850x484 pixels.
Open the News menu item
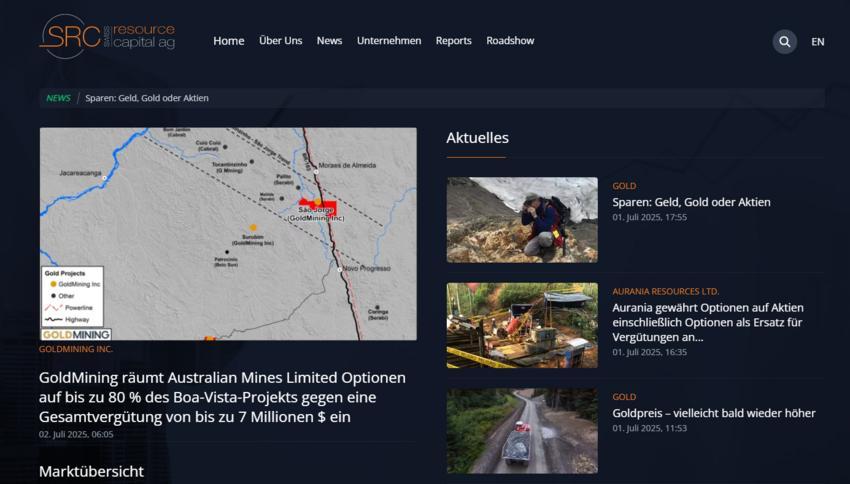tap(329, 41)
